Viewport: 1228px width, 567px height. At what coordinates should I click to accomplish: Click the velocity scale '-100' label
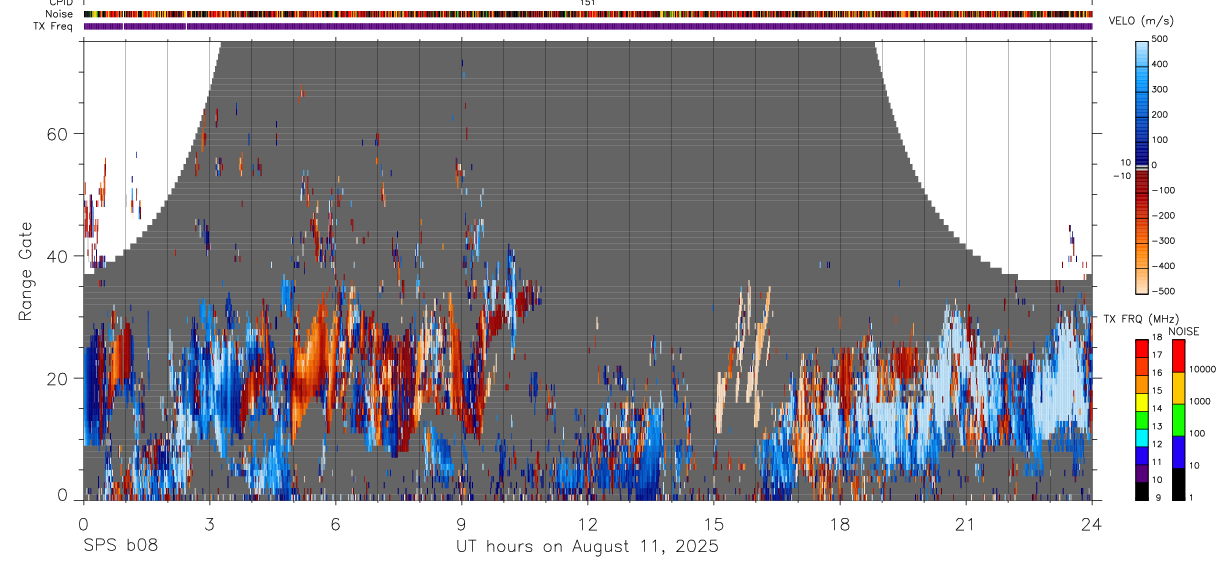[1164, 190]
